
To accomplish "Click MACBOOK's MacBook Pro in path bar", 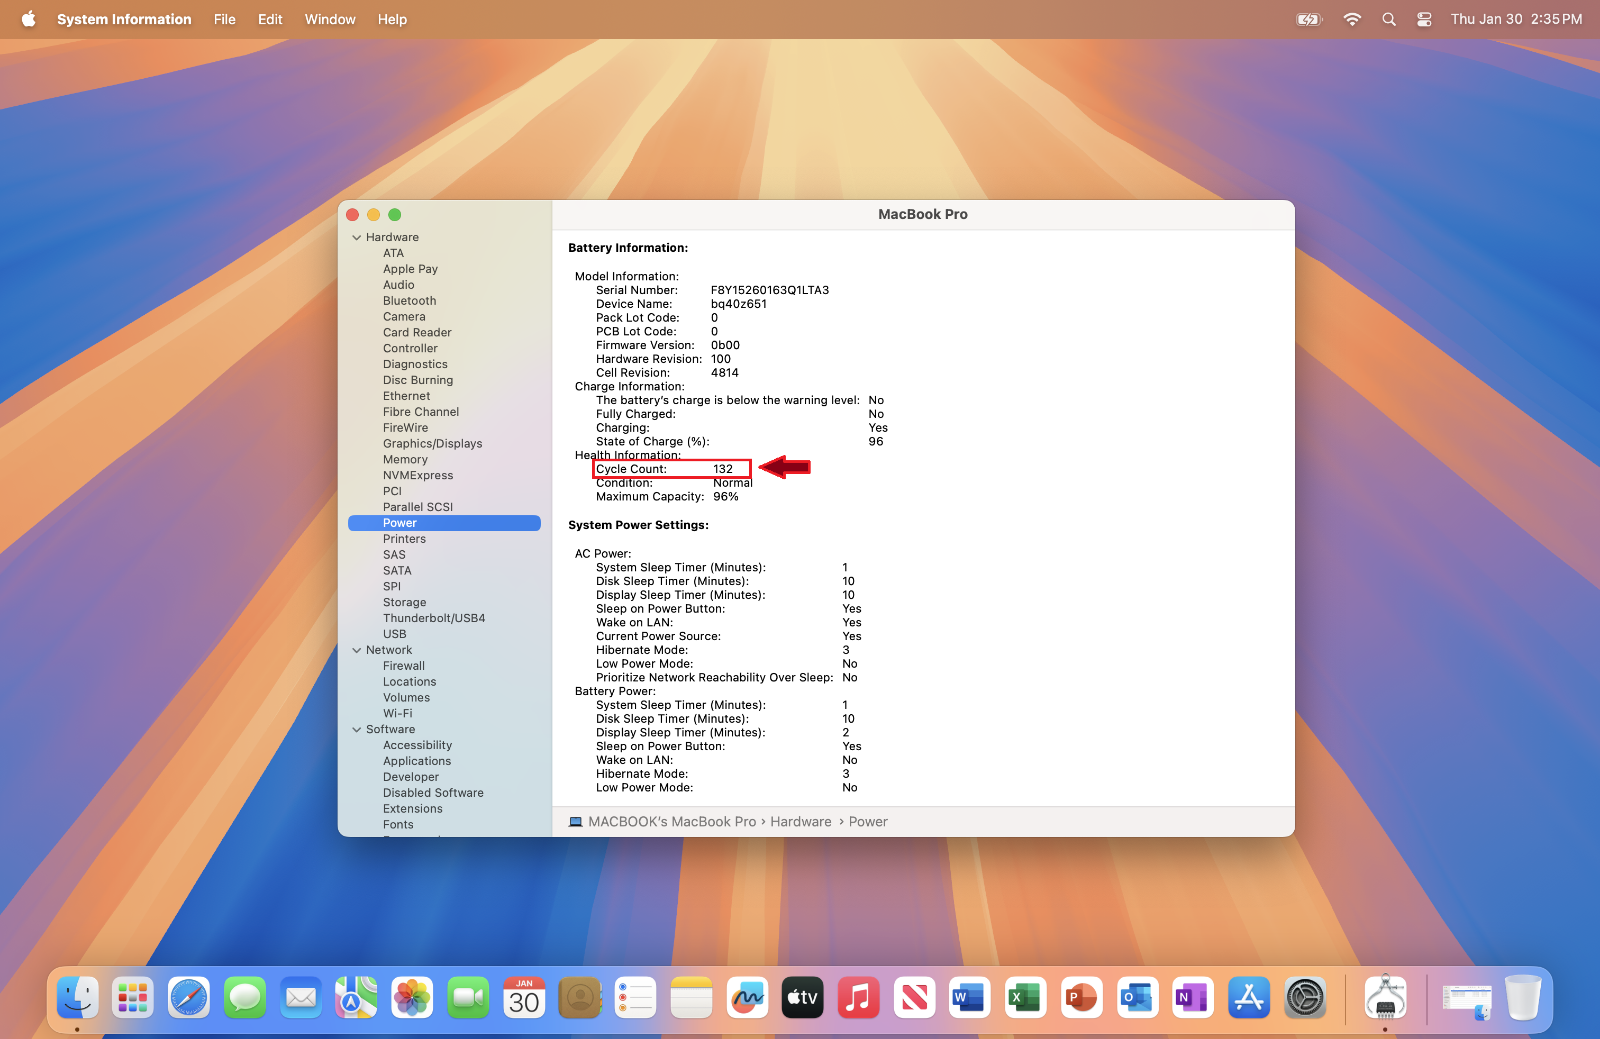I will point(672,822).
